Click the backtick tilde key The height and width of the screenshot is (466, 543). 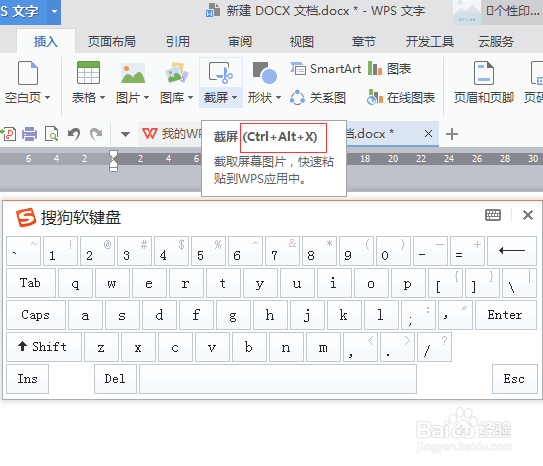pos(23,251)
